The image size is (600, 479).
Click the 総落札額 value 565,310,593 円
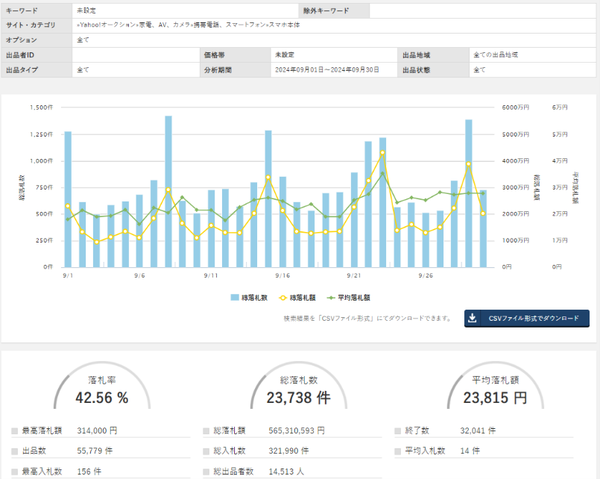tap(297, 431)
